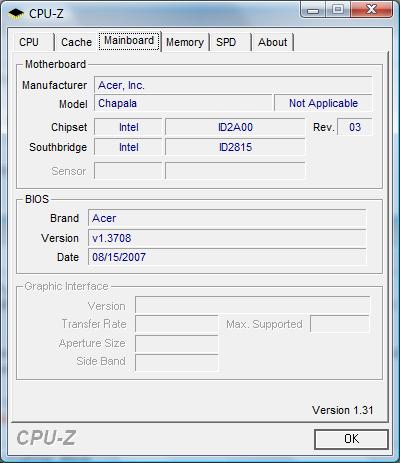Click the Motherboard group heading
This screenshot has height=463, width=400.
[x=56, y=64]
